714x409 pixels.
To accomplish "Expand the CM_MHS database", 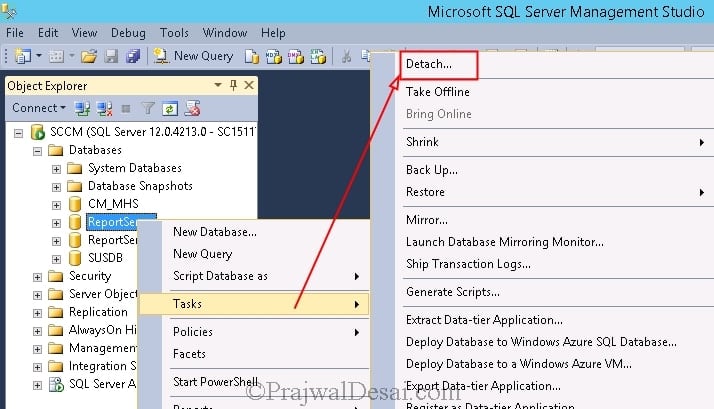I will [x=56, y=205].
